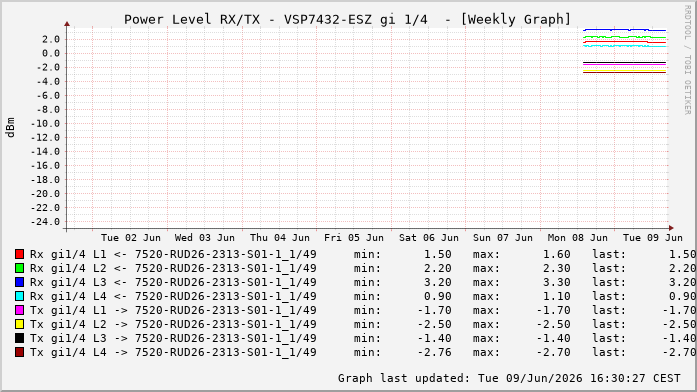This screenshot has height=392, width=697.
Task: Click legend label 'Rx gi1/4 L3 <- 7520-RUD26-2313-S01-1_1/49'
Action: 173,283
